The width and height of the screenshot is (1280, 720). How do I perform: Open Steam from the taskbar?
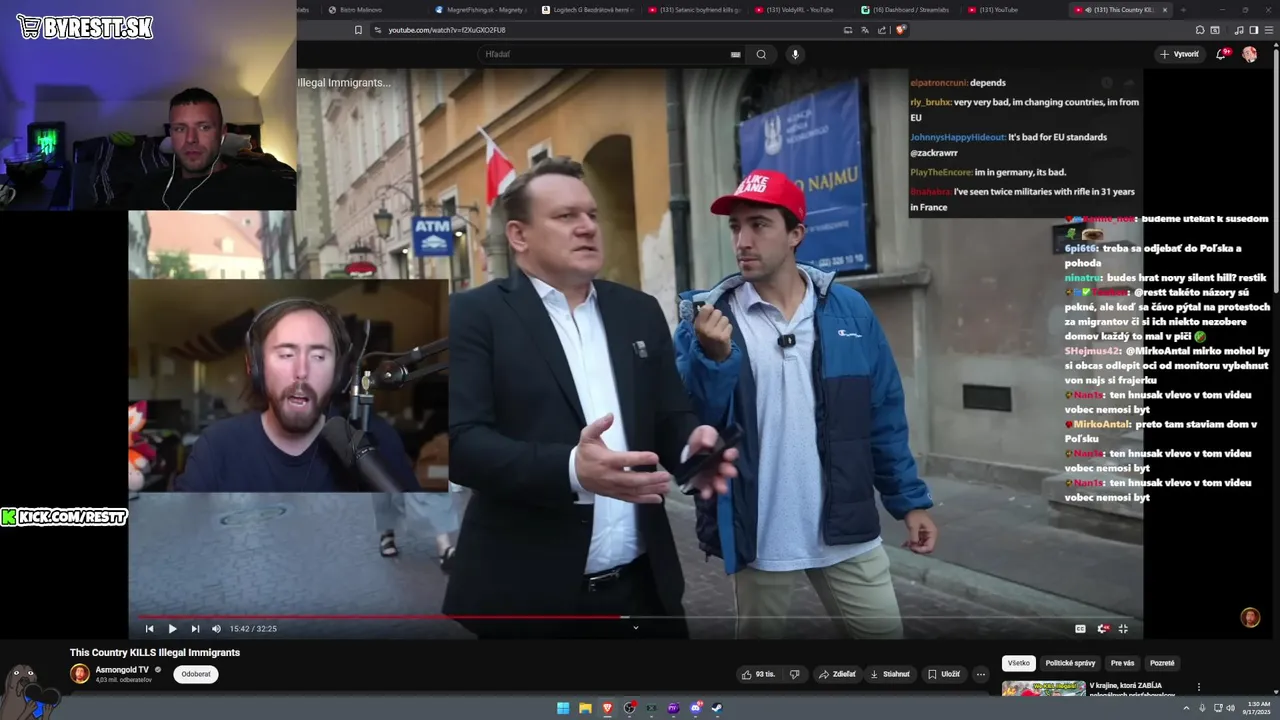(717, 708)
